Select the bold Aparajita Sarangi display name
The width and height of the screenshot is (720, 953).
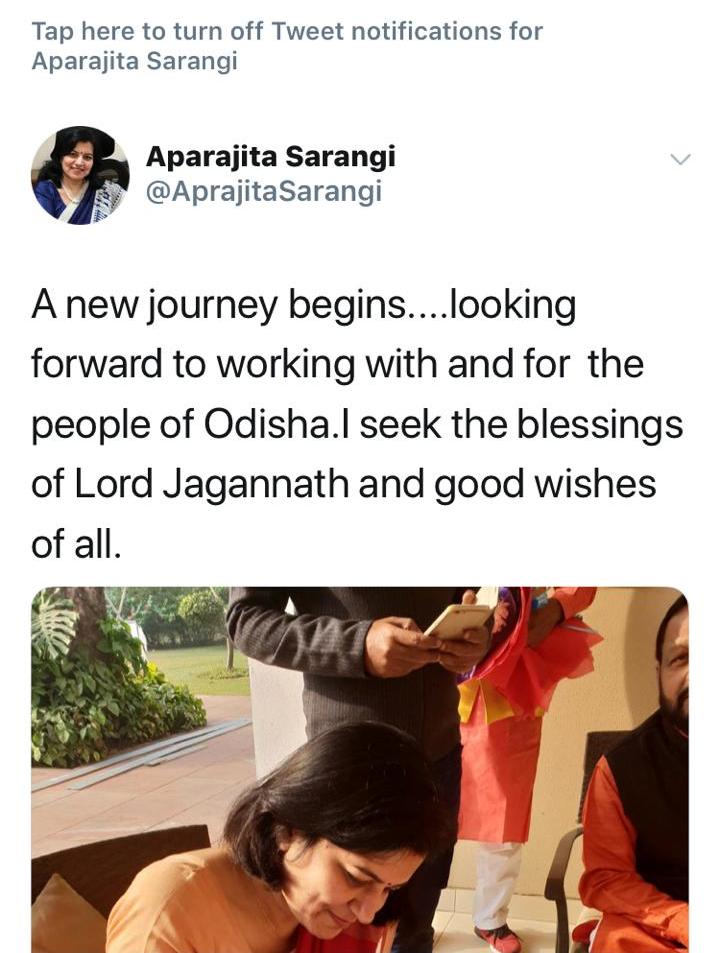[270, 157]
